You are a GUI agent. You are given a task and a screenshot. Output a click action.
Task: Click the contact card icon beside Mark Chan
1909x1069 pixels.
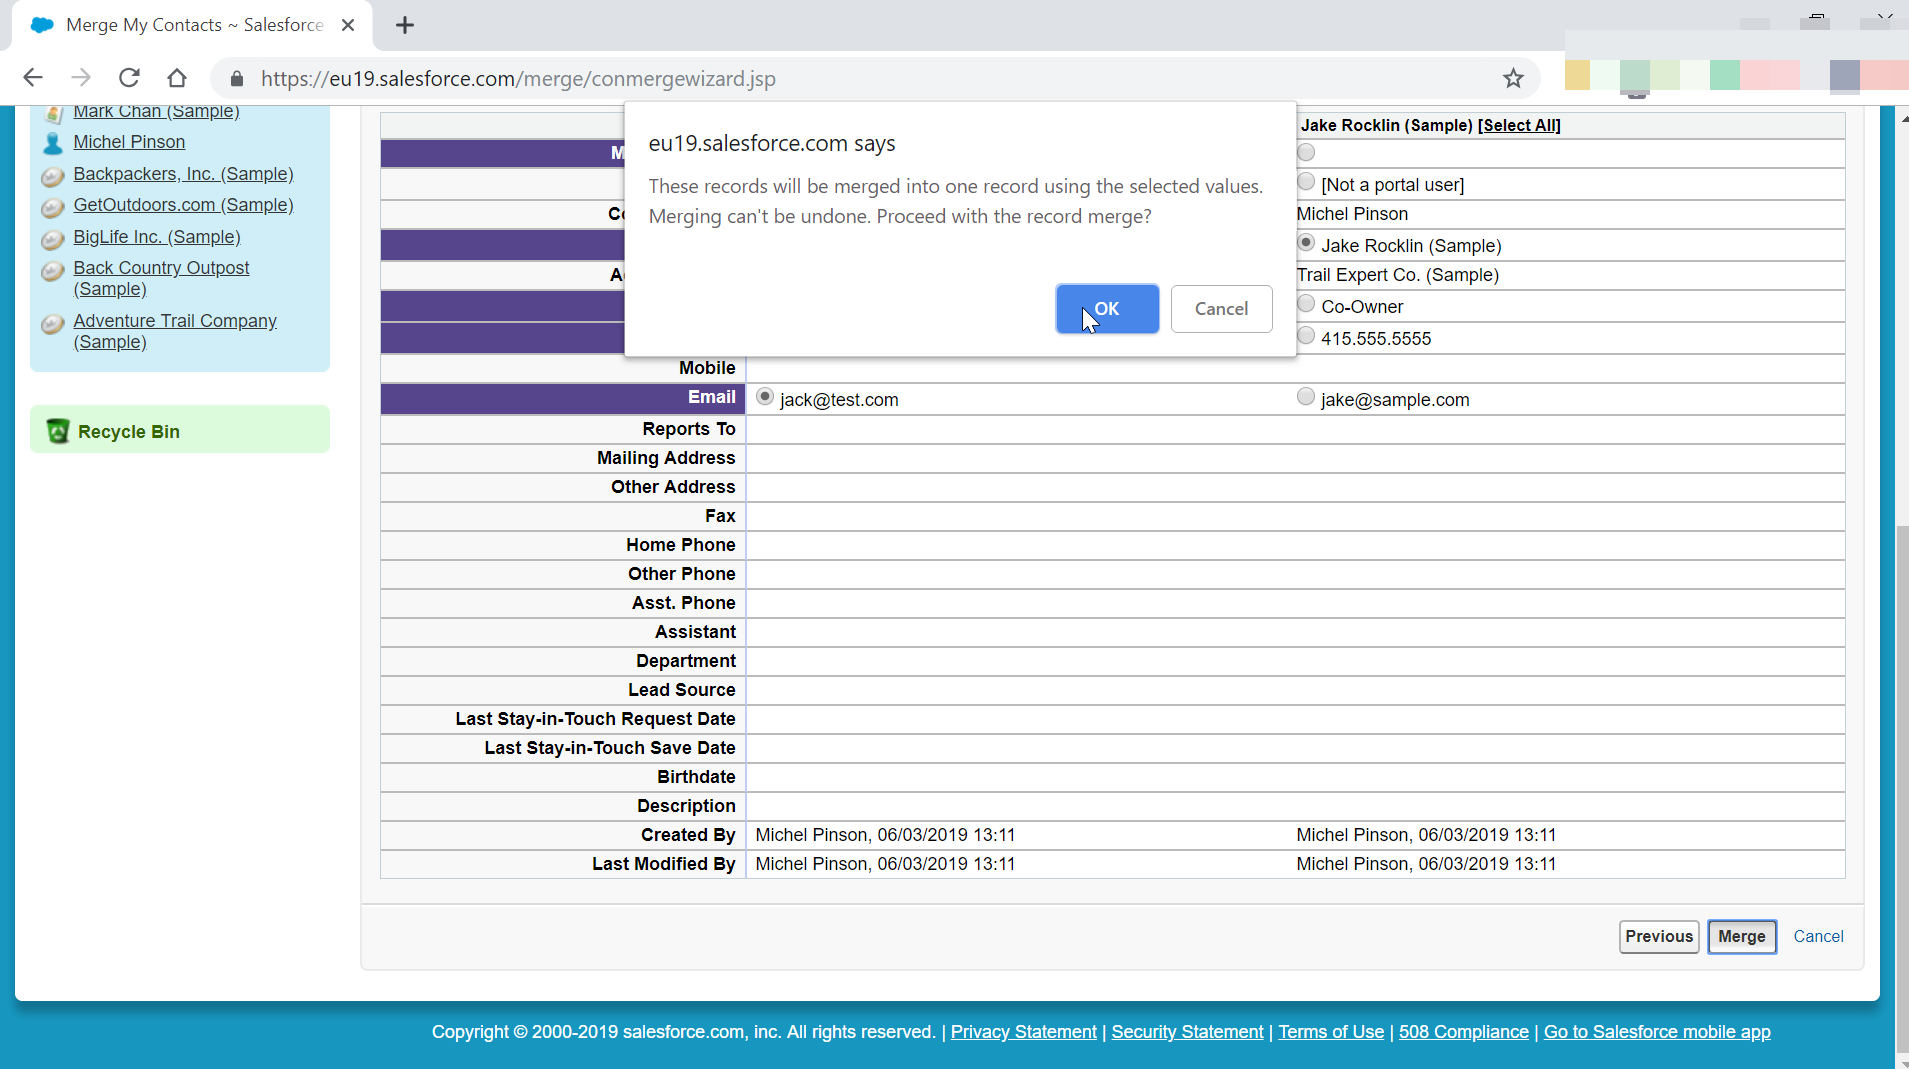[52, 113]
